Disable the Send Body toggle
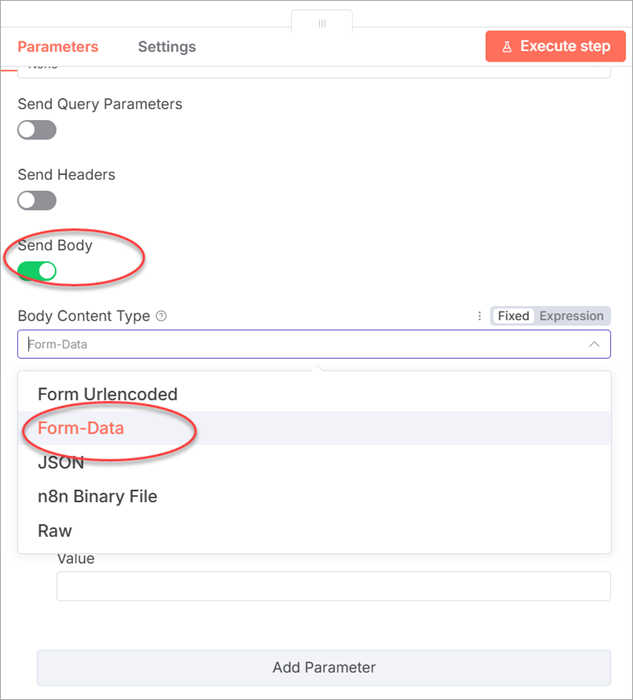This screenshot has width=633, height=700. [x=37, y=271]
